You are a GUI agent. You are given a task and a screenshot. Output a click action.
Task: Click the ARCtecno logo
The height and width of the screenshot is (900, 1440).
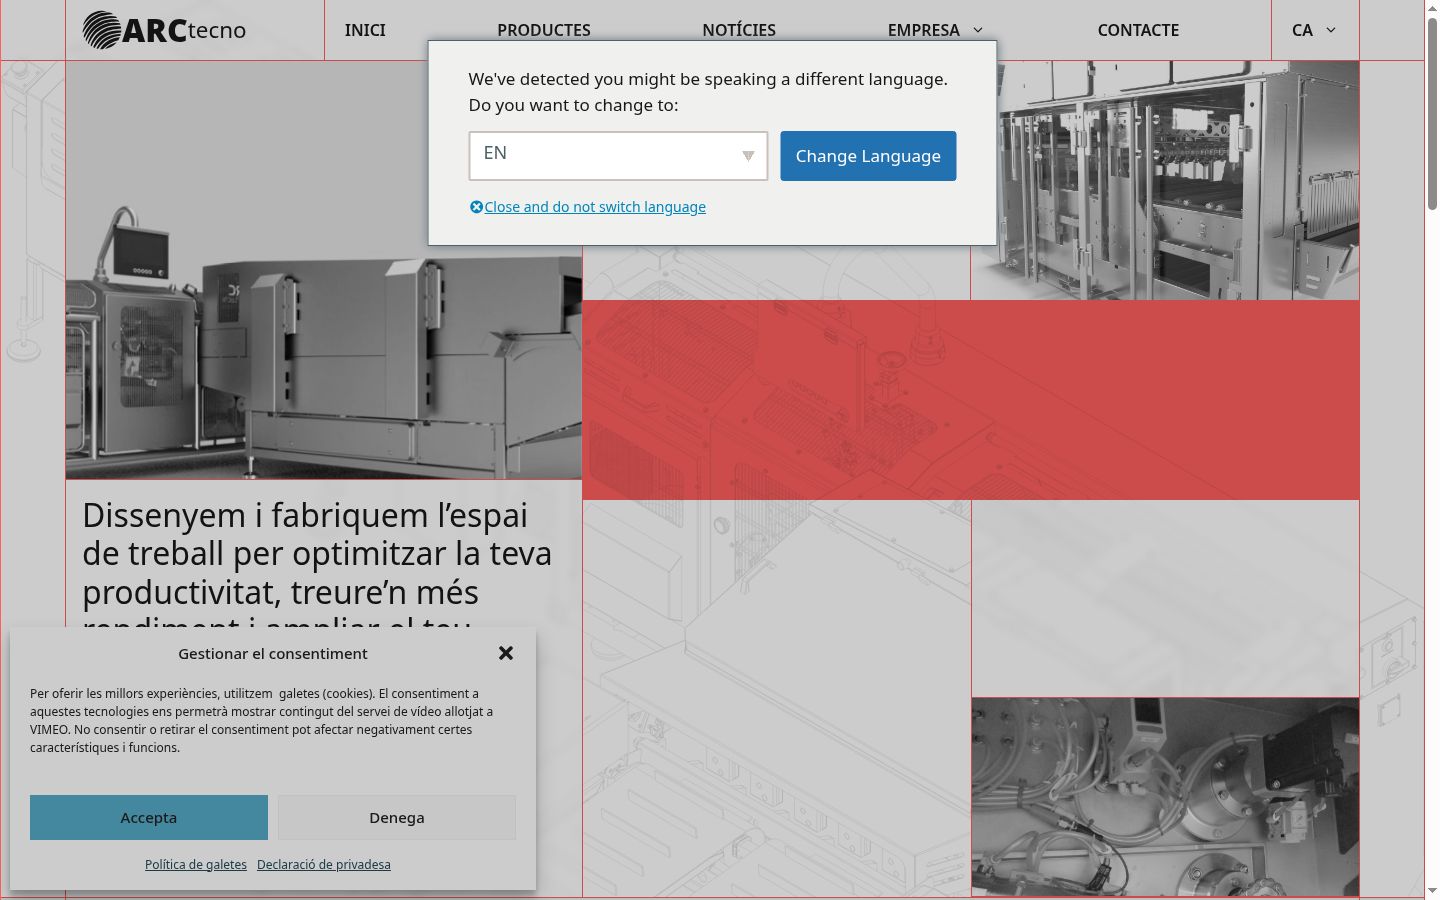pyautogui.click(x=164, y=30)
